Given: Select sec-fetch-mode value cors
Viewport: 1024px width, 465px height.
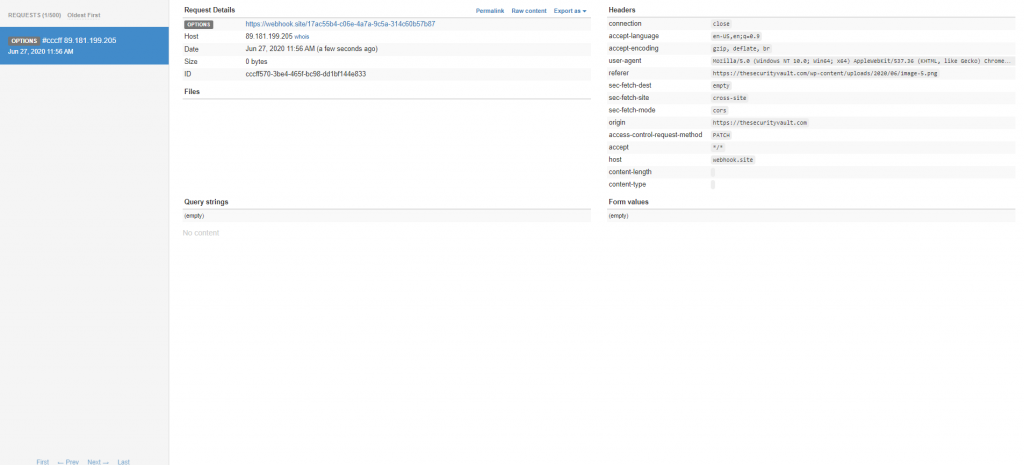Looking at the screenshot, I should tap(719, 110).
